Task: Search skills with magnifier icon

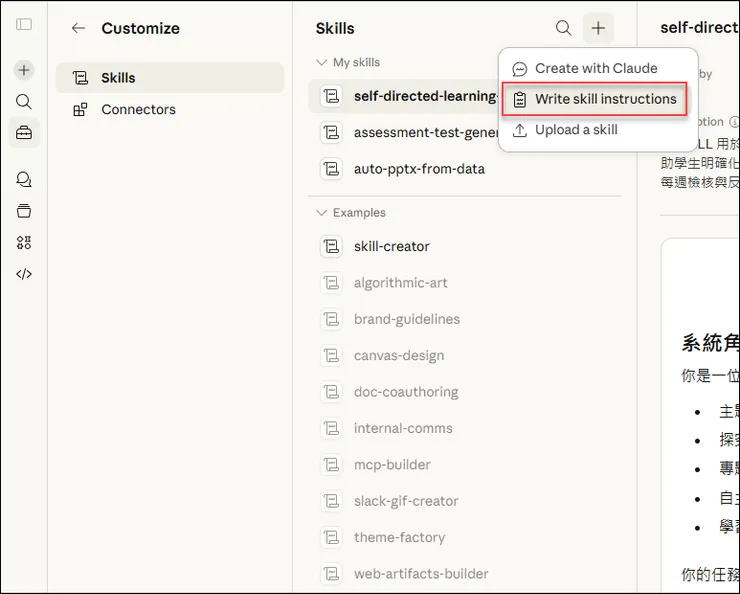Action: point(564,28)
